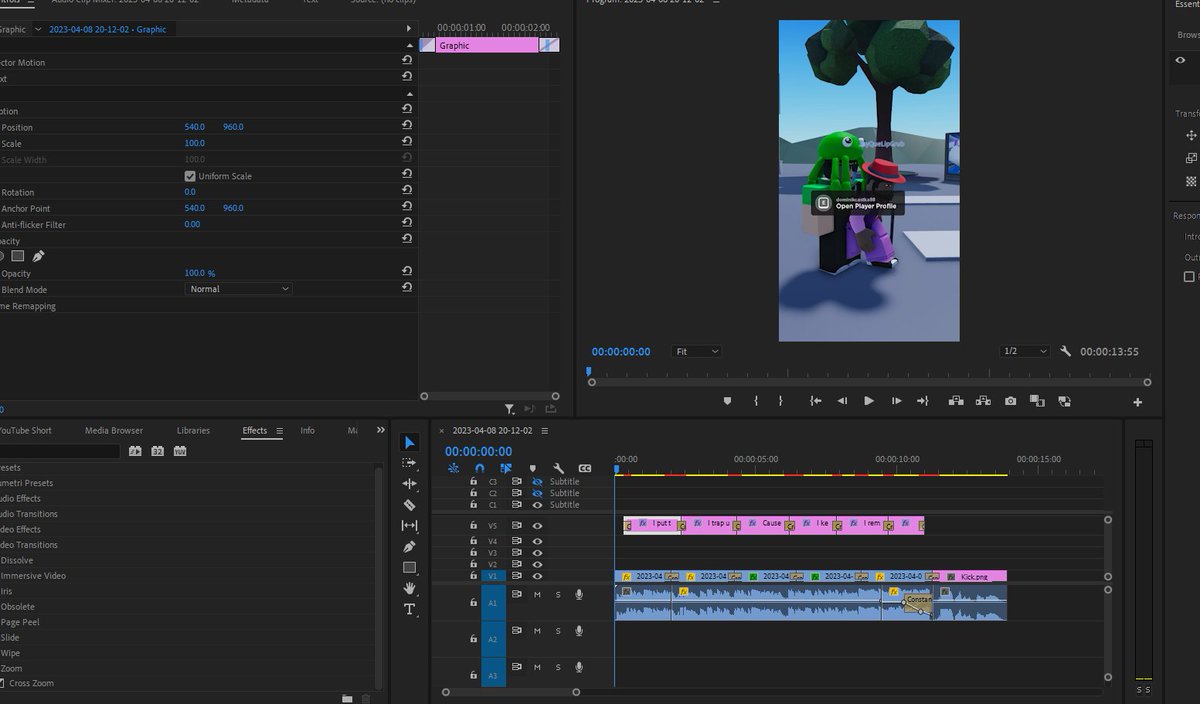Click the wrench icon in the Program monitor
1200x704 pixels.
click(x=1065, y=351)
